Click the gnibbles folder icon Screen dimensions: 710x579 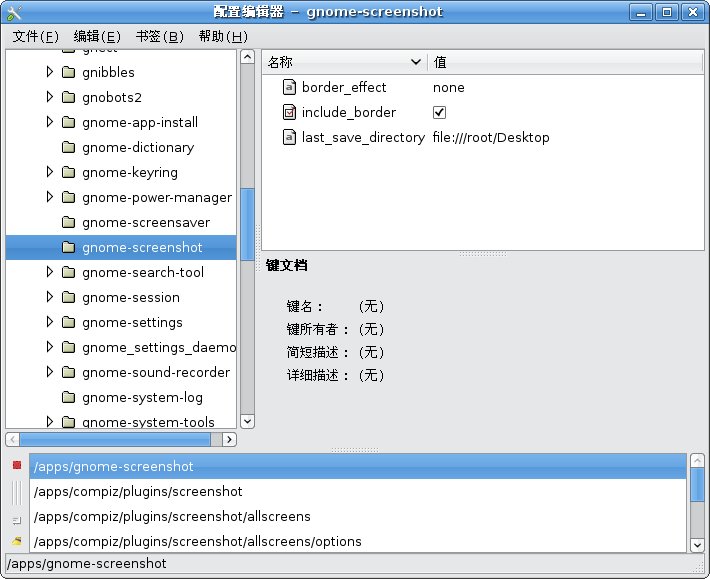tap(68, 72)
